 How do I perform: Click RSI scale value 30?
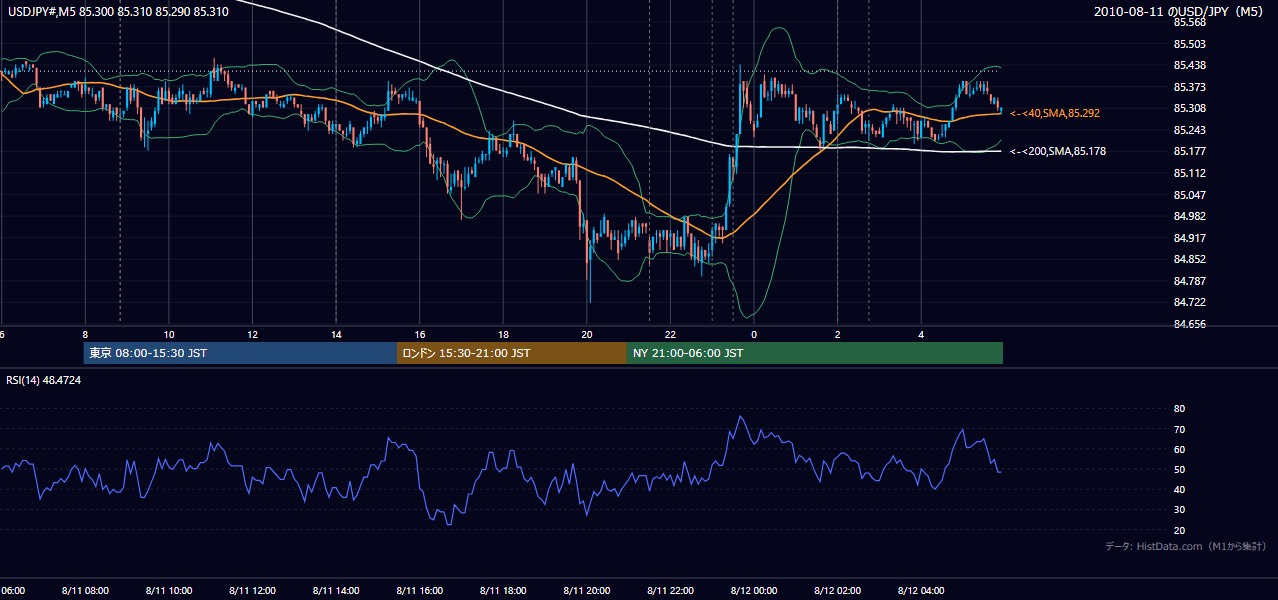point(1179,510)
